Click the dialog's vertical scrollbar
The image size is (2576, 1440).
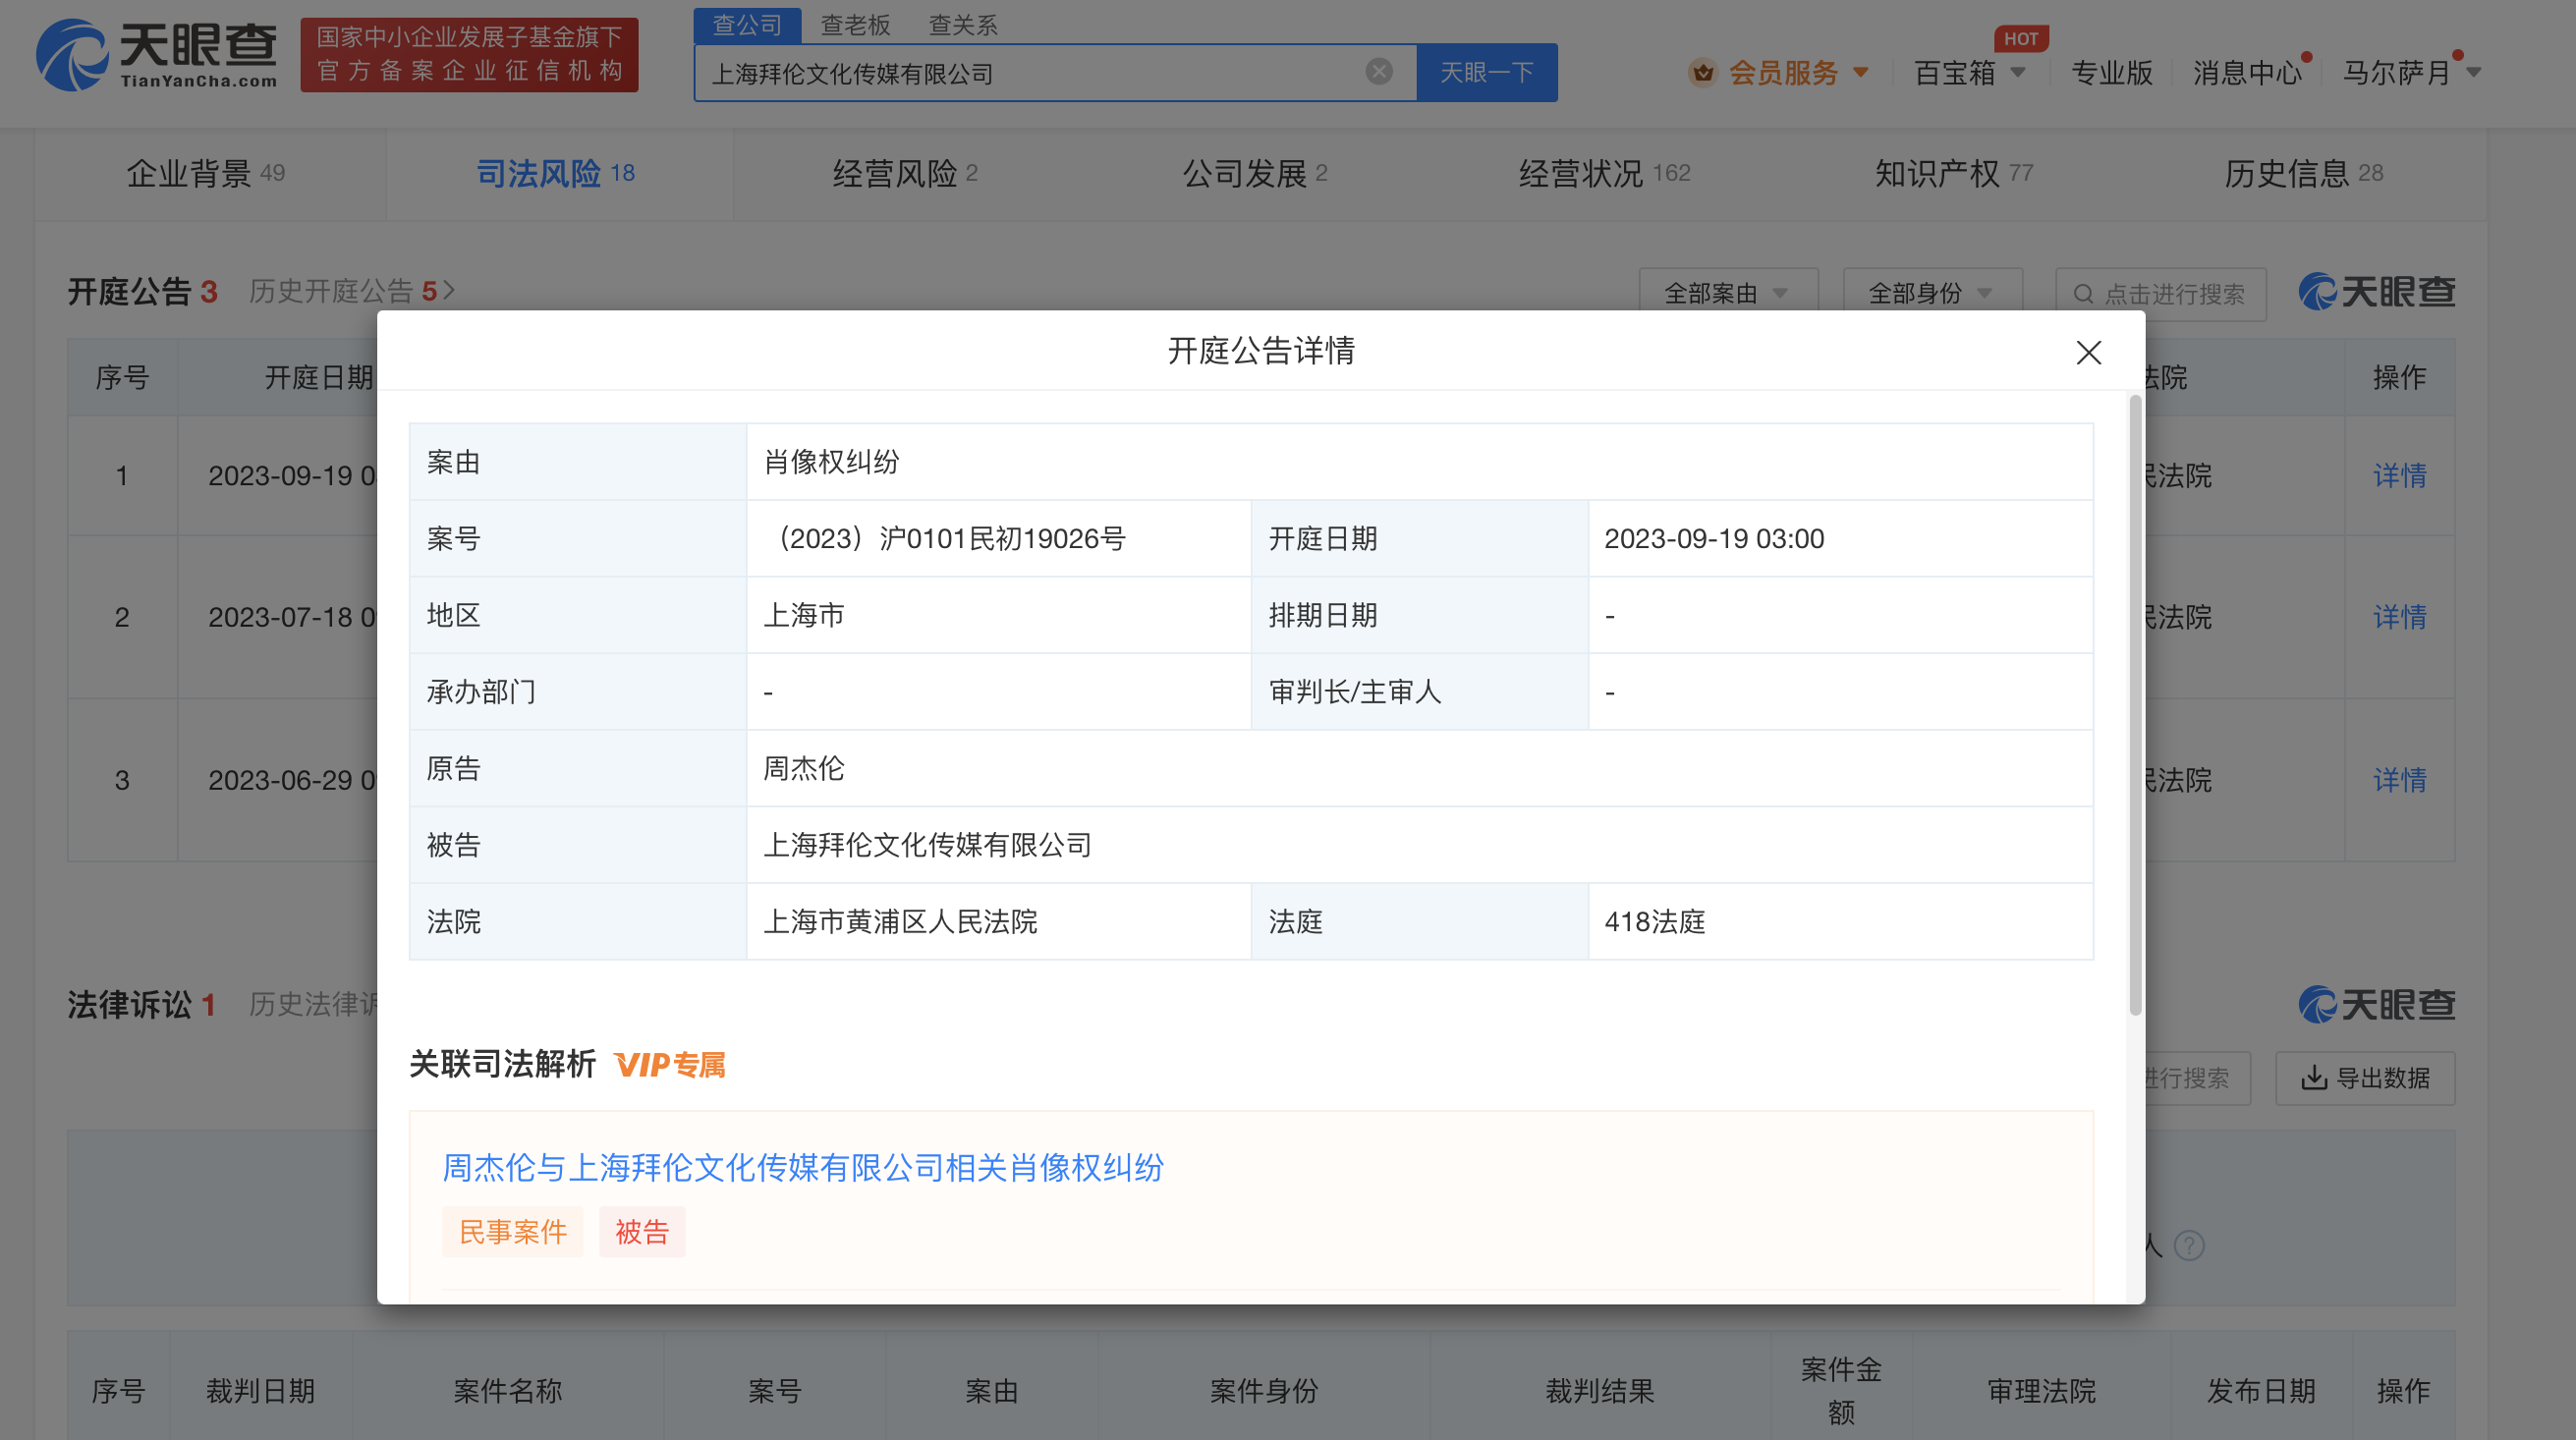(x=2135, y=705)
